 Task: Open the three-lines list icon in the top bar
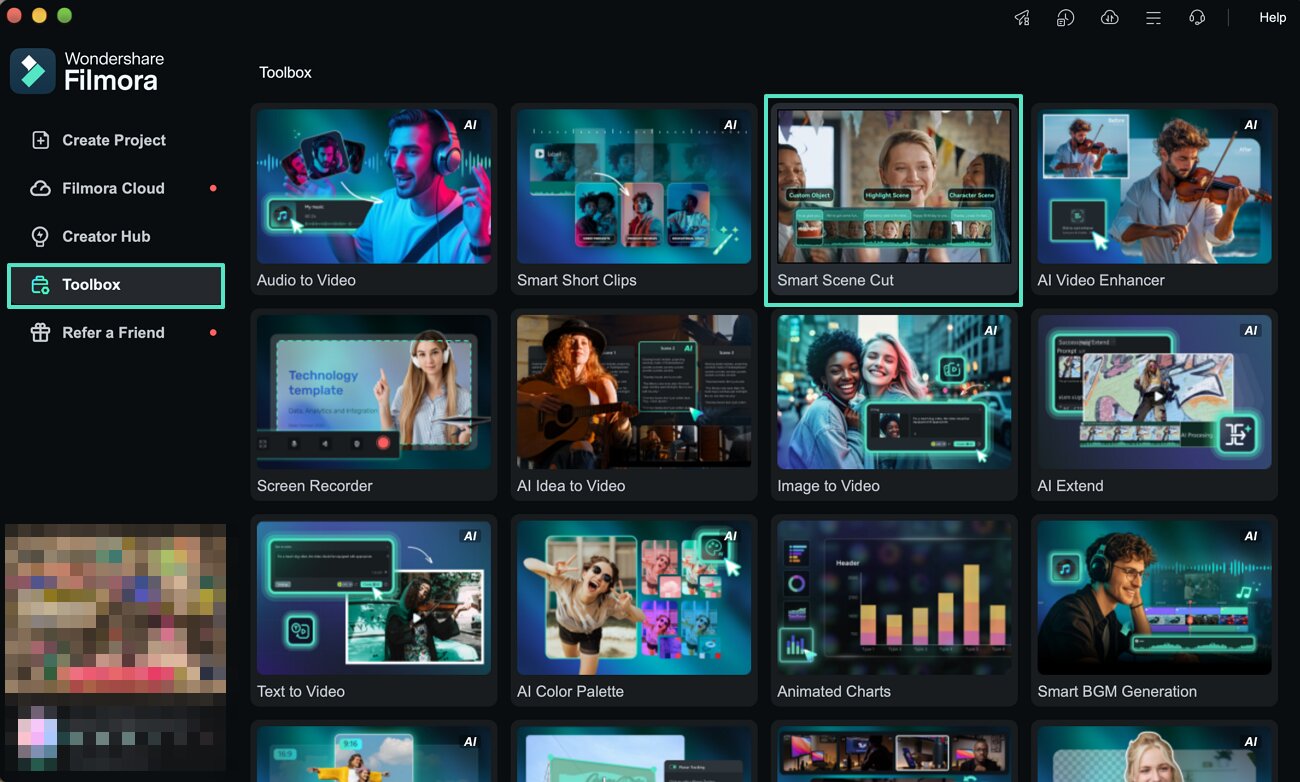coord(1153,18)
